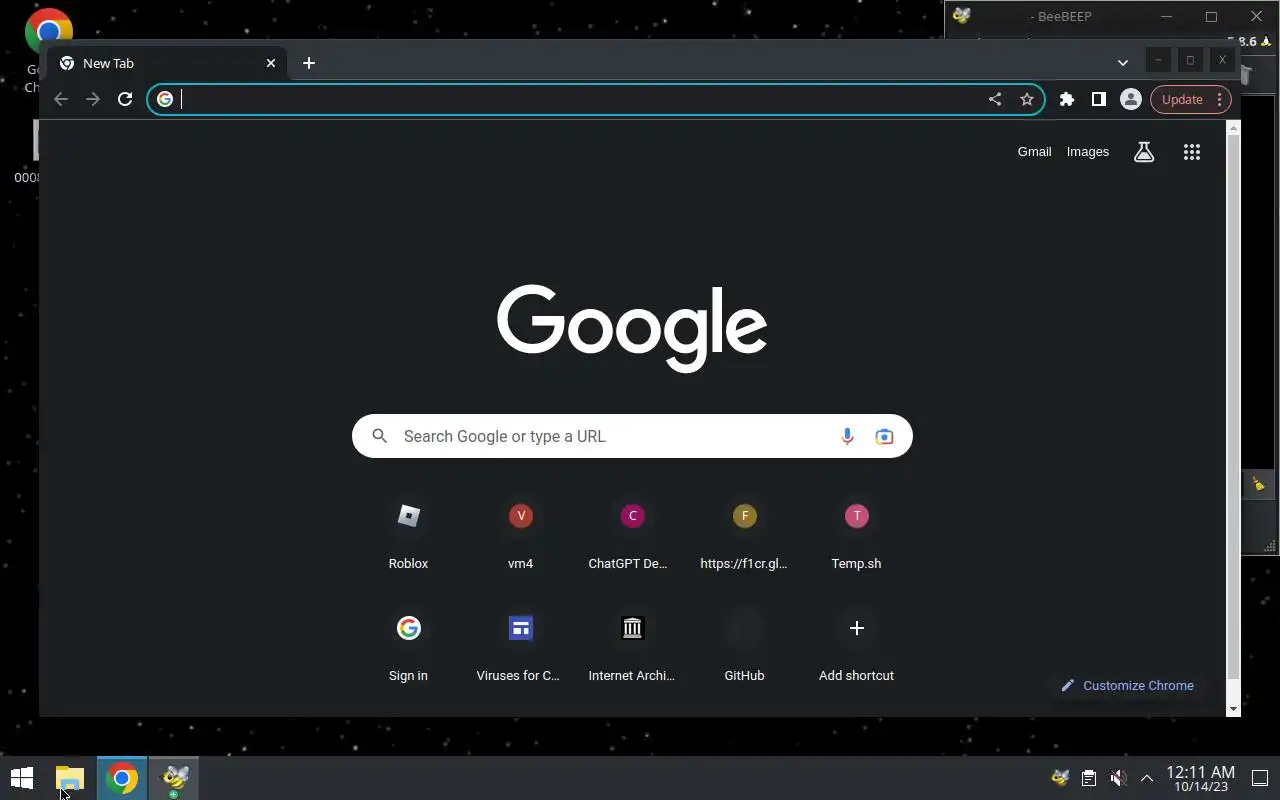Click the back navigation arrow in Chrome

61,99
